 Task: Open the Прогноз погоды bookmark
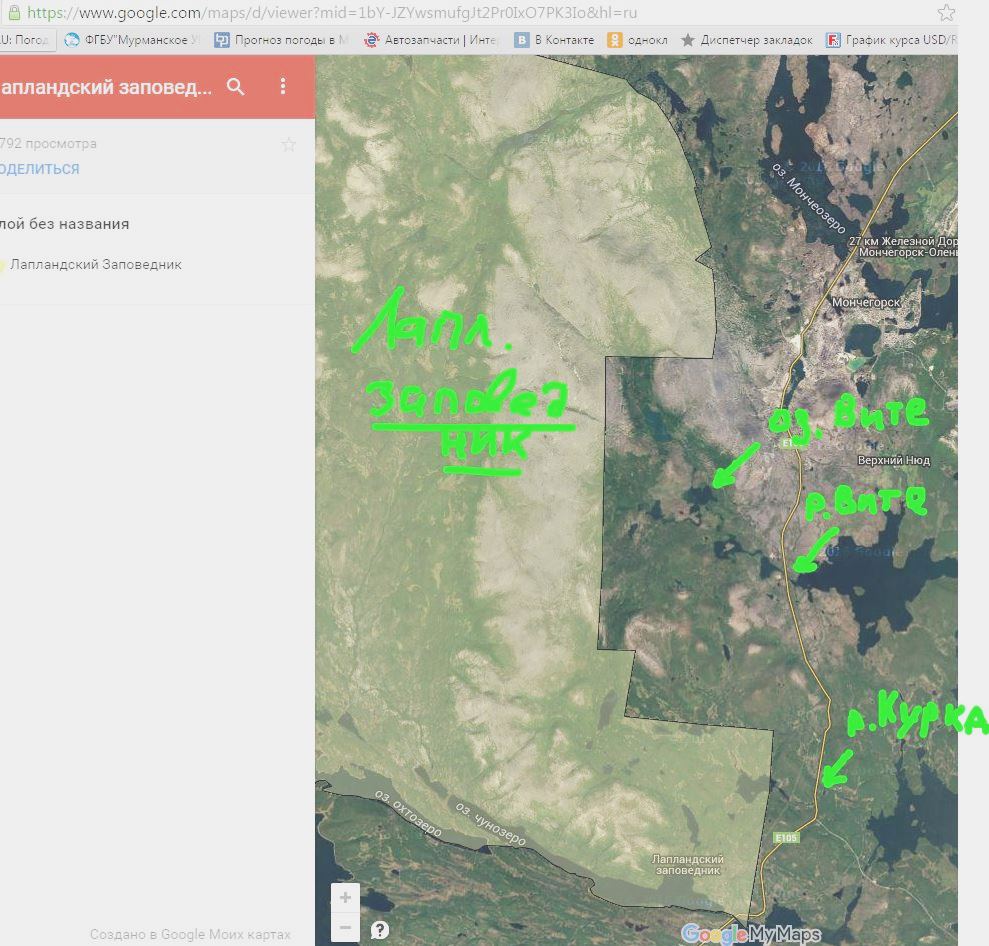coord(282,41)
